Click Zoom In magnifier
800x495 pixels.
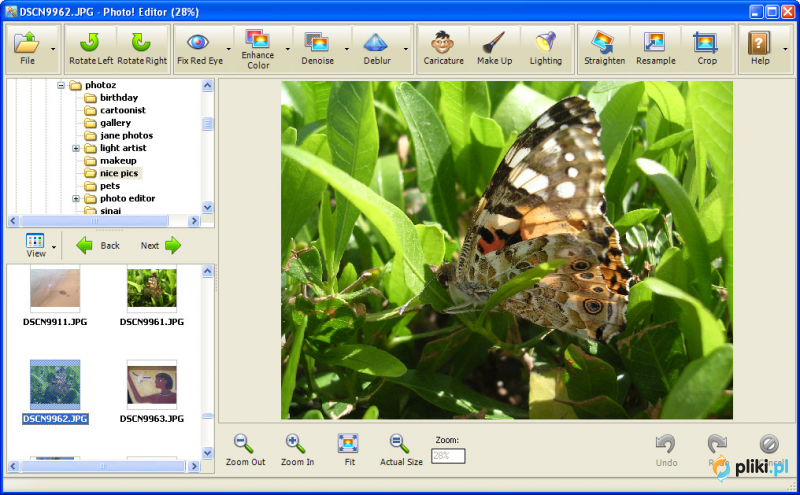pyautogui.click(x=297, y=450)
